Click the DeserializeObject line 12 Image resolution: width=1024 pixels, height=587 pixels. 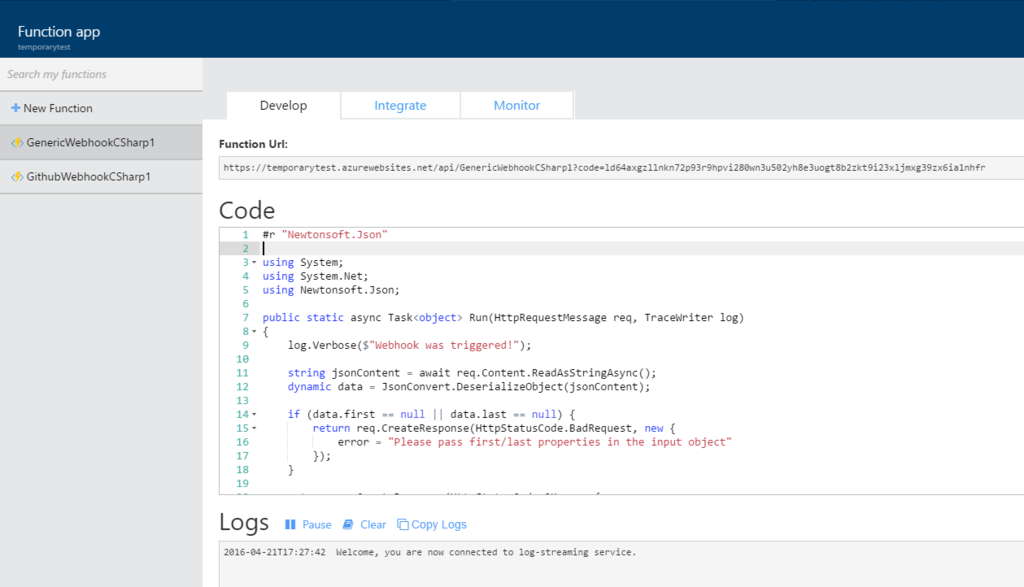pyautogui.click(x=469, y=387)
